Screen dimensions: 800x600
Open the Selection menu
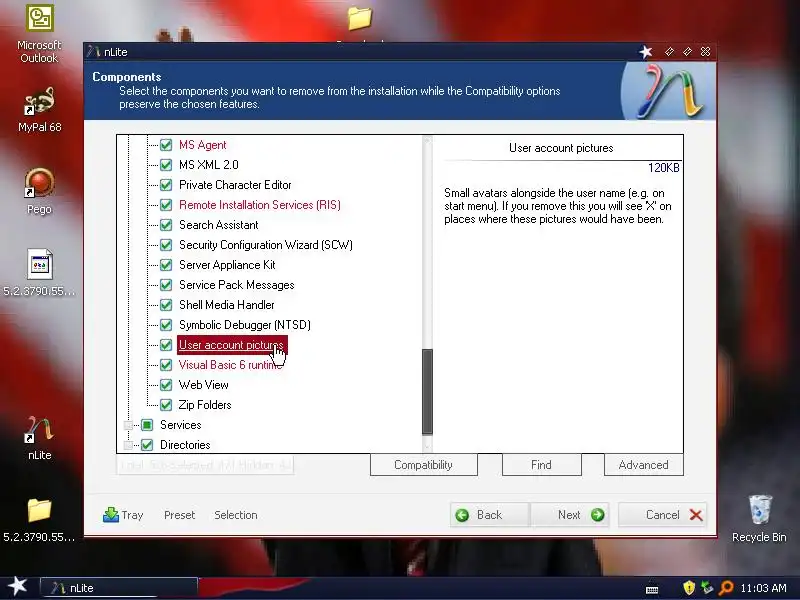click(236, 515)
